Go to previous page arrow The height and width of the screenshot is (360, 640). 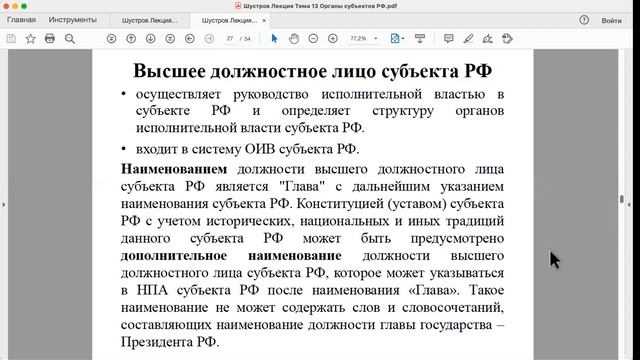(x=131, y=39)
